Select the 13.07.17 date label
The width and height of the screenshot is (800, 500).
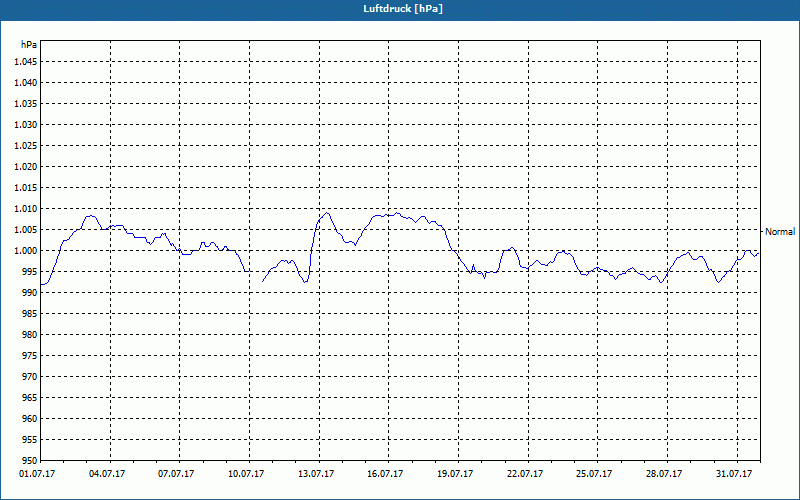(x=316, y=474)
